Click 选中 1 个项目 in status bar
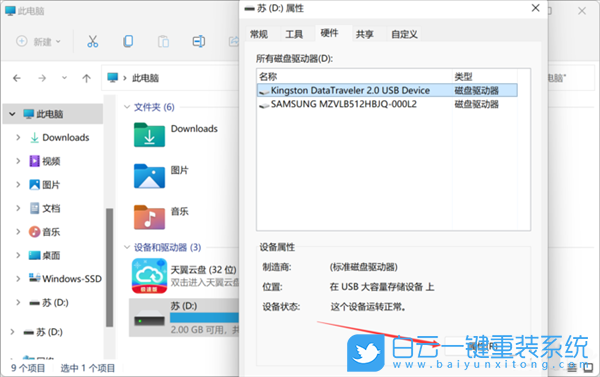 [88, 368]
